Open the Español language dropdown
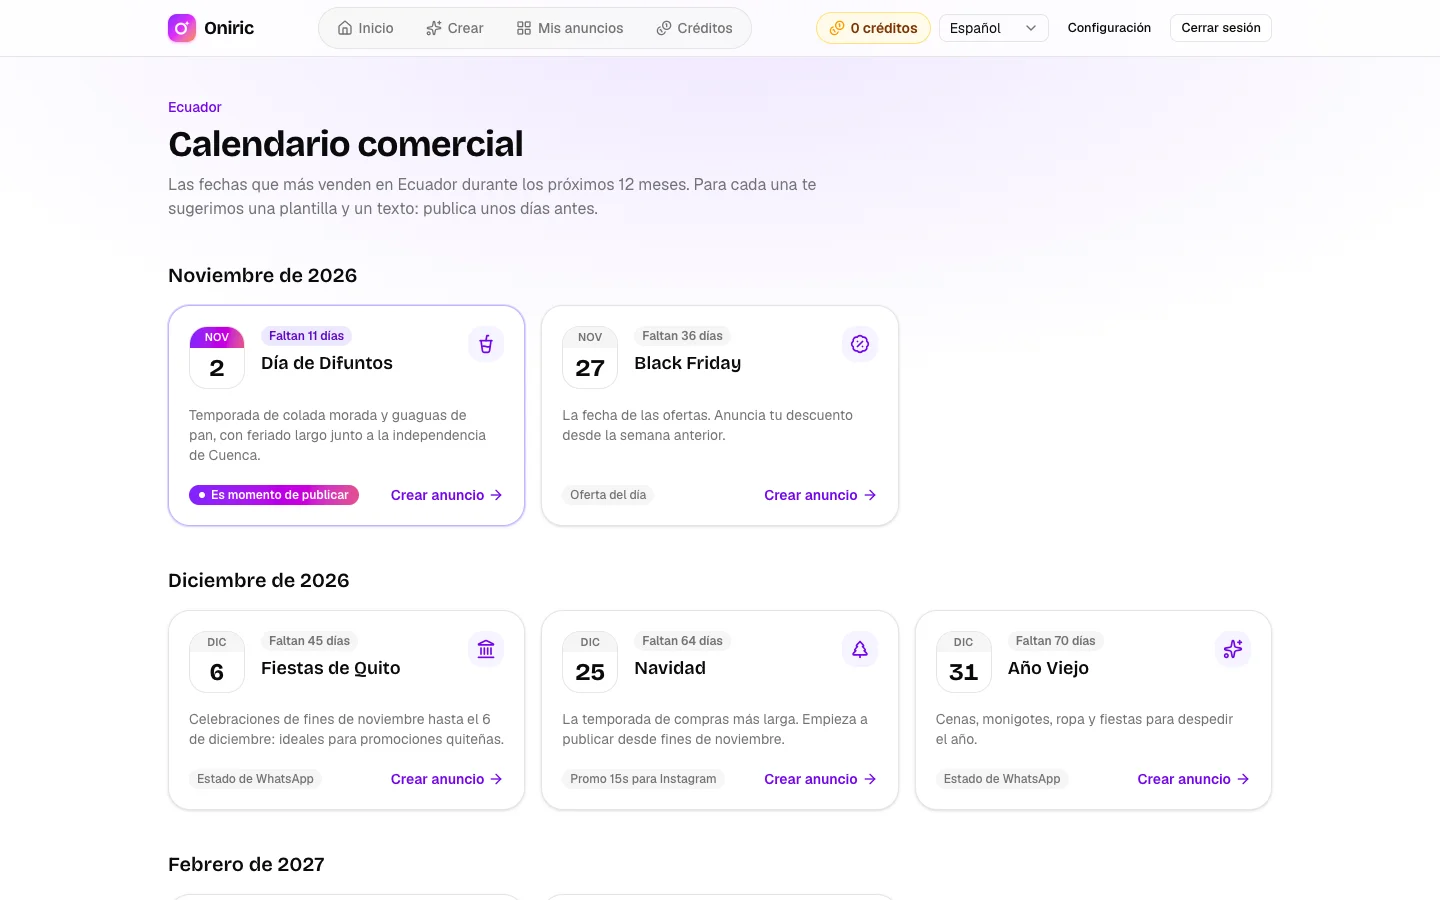Viewport: 1440px width, 900px height. coord(994,28)
